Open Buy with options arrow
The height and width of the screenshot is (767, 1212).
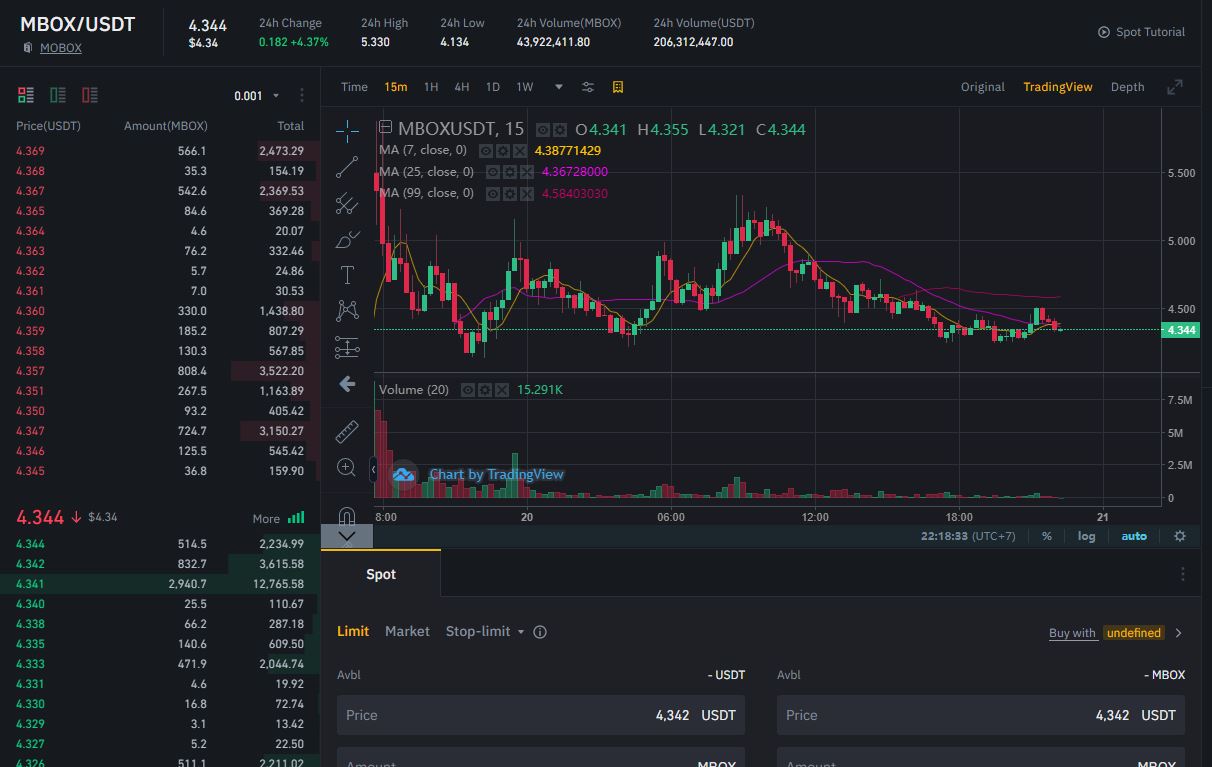(x=1179, y=633)
